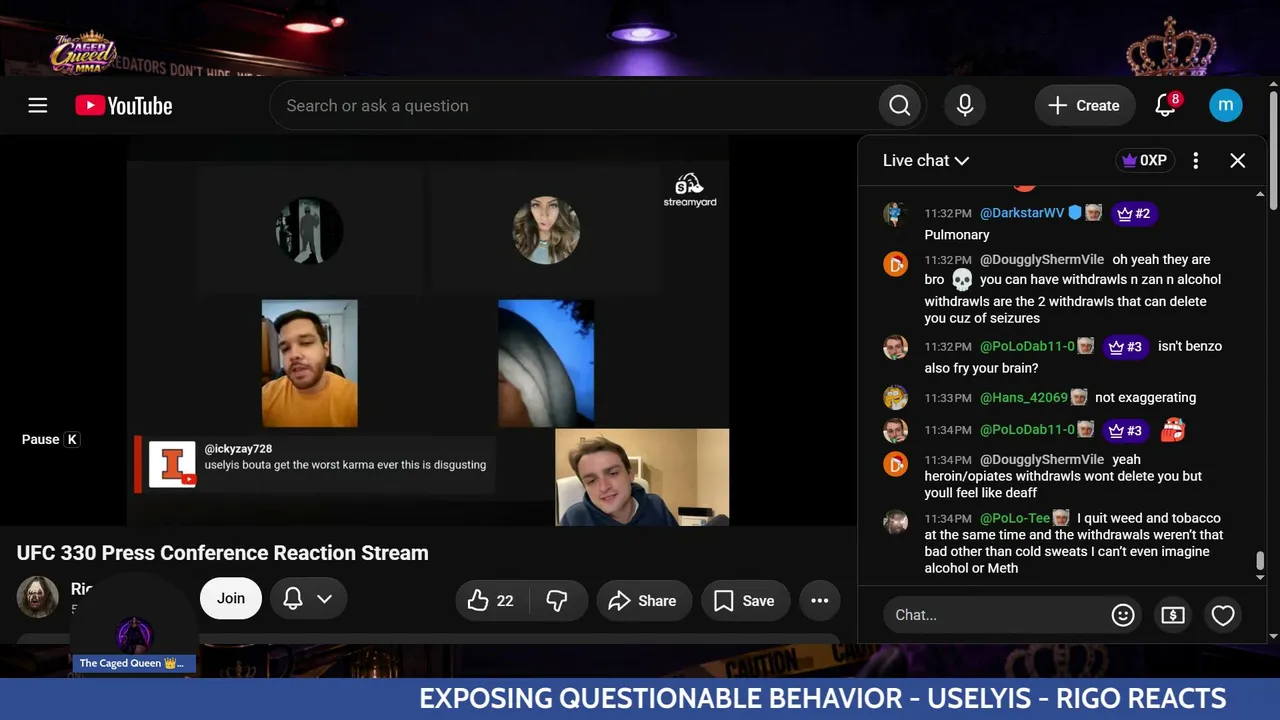Click the search magnifier button
Screen dimensions: 1280x720
pos(900,106)
